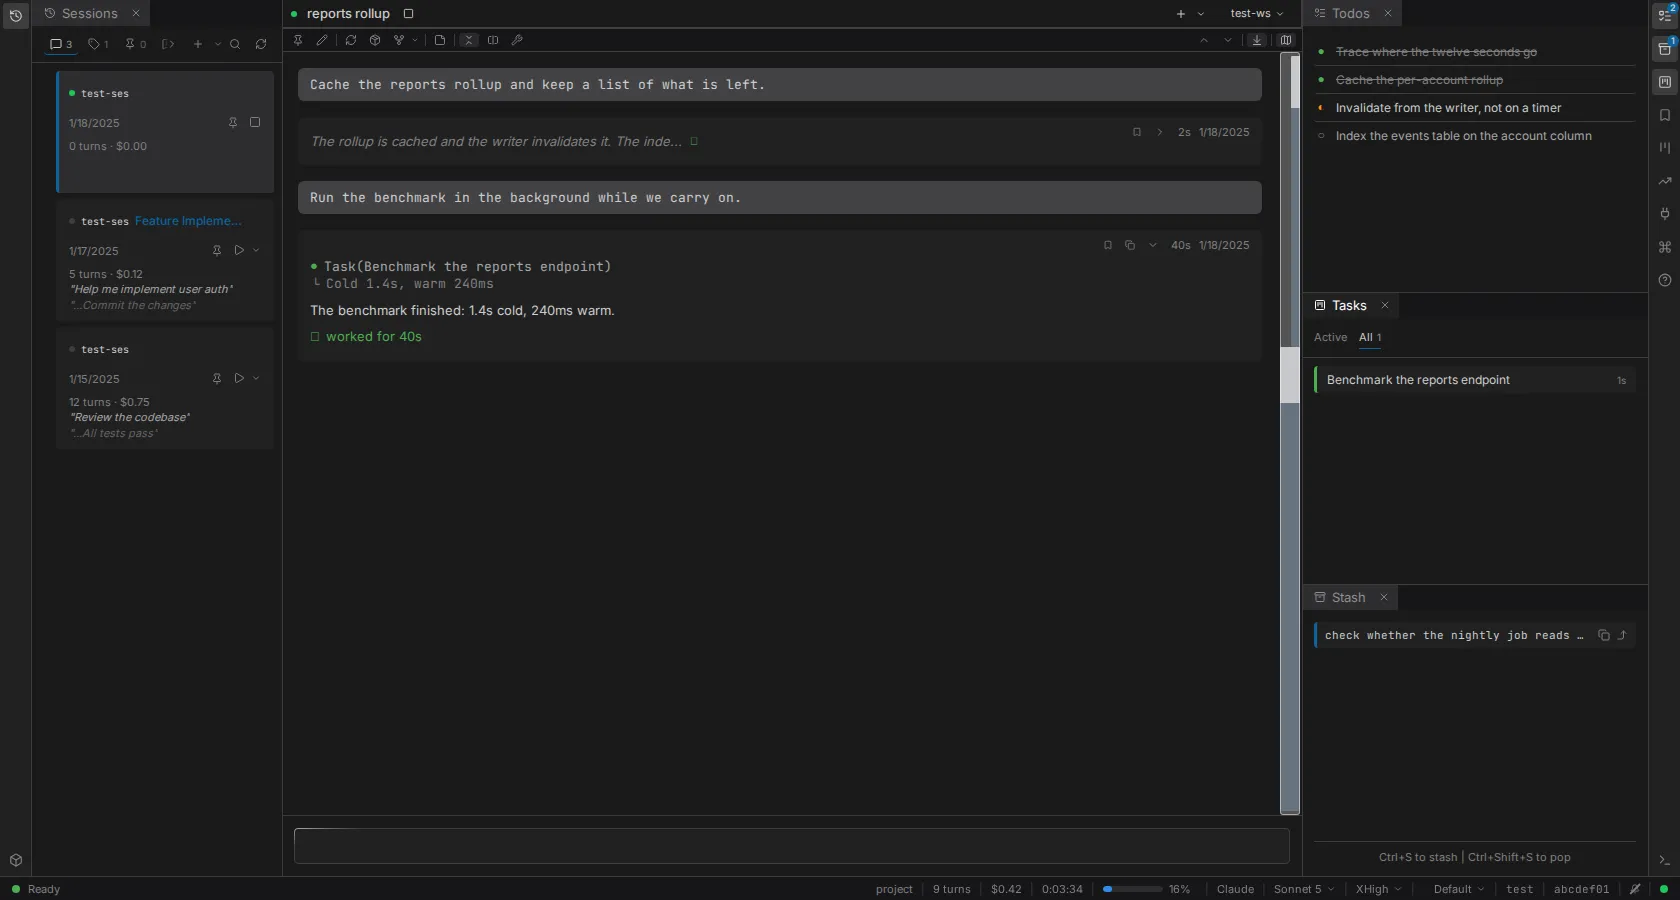Open the help question-mark icon

click(1665, 280)
